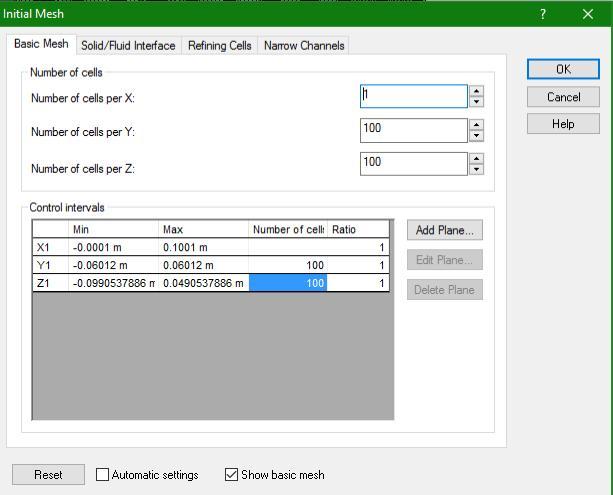
Task: Select the X1 min cell -0.0001 m
Action: pyautogui.click(x=113, y=247)
